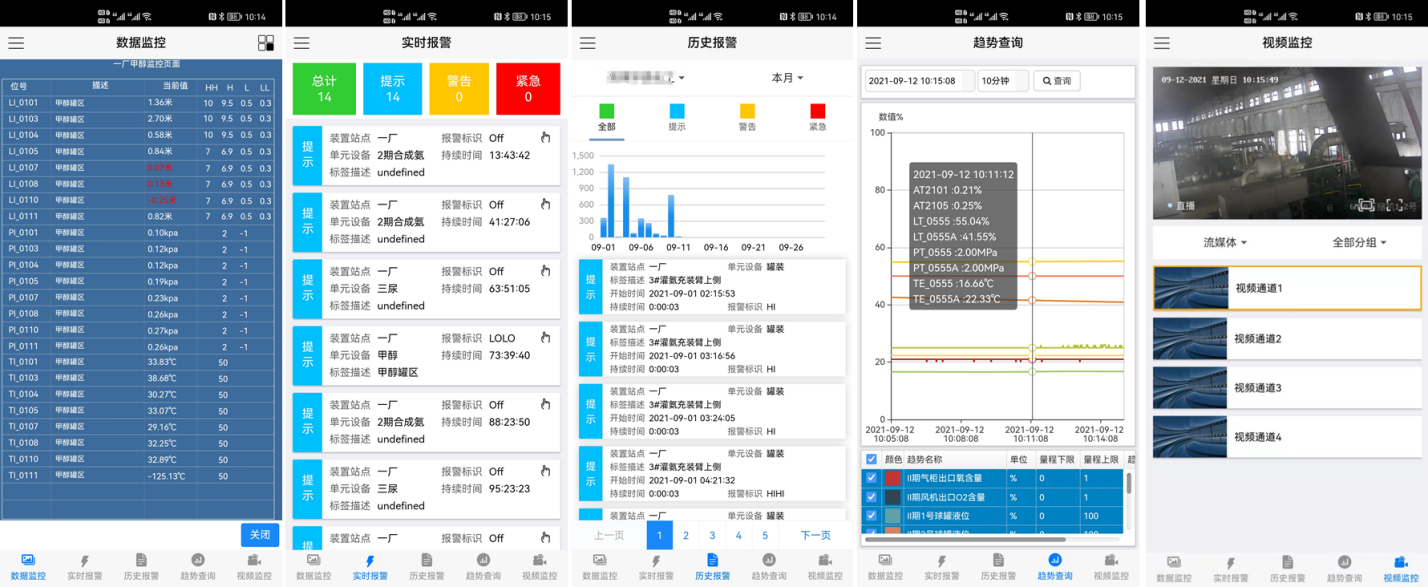Open 视频监控 from the 数据监控 screen's bottom bar

(254, 567)
